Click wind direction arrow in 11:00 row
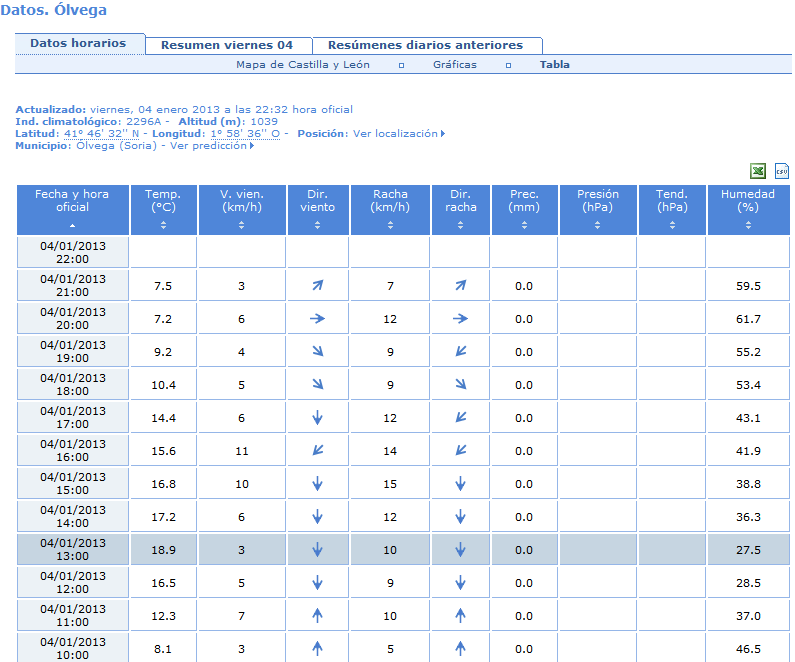795x662 pixels. point(317,615)
